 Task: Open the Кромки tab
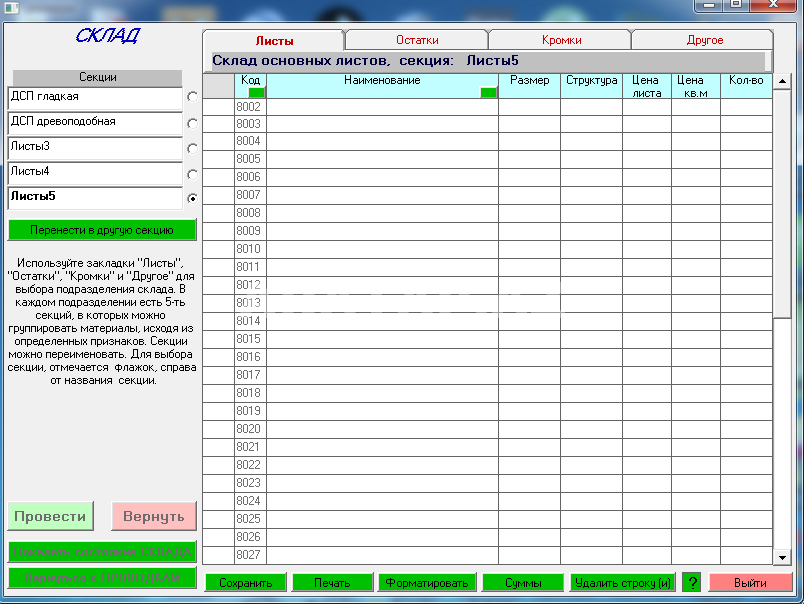point(561,40)
